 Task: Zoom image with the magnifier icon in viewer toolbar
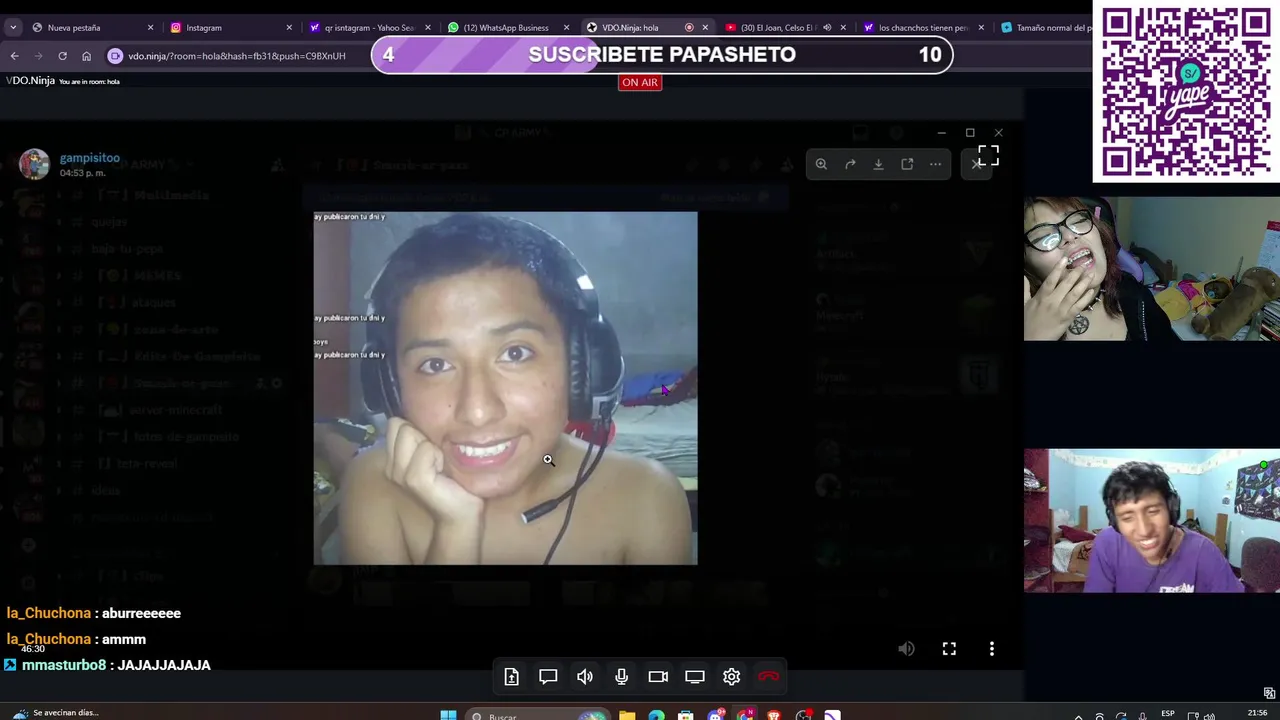click(821, 164)
